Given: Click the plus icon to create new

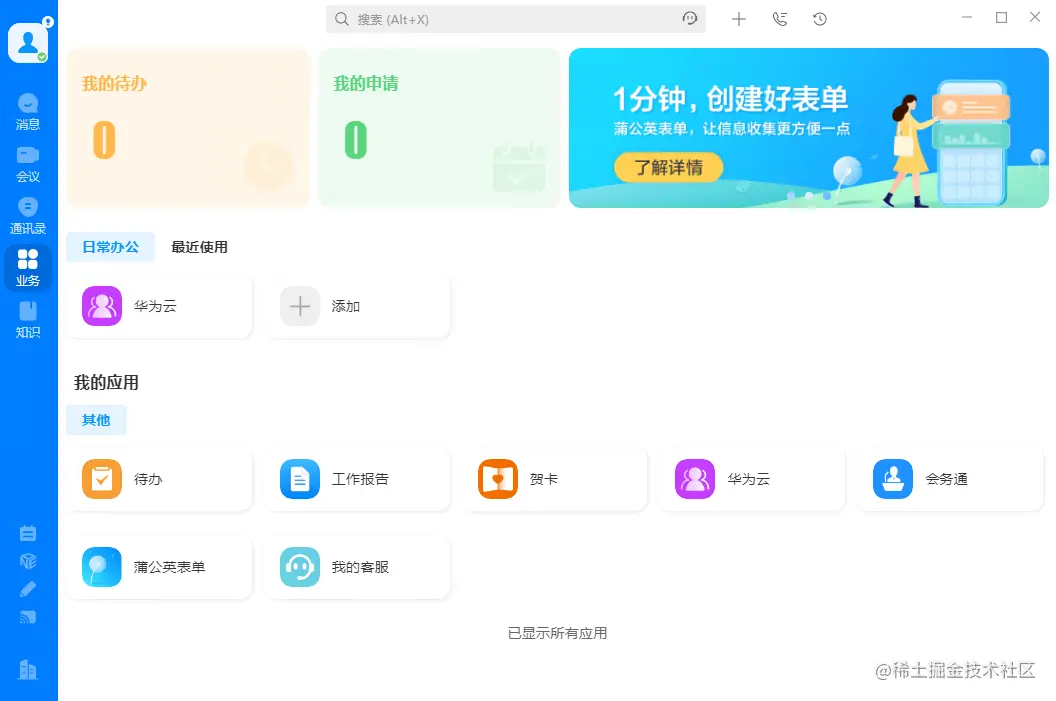Looking at the screenshot, I should coord(739,18).
